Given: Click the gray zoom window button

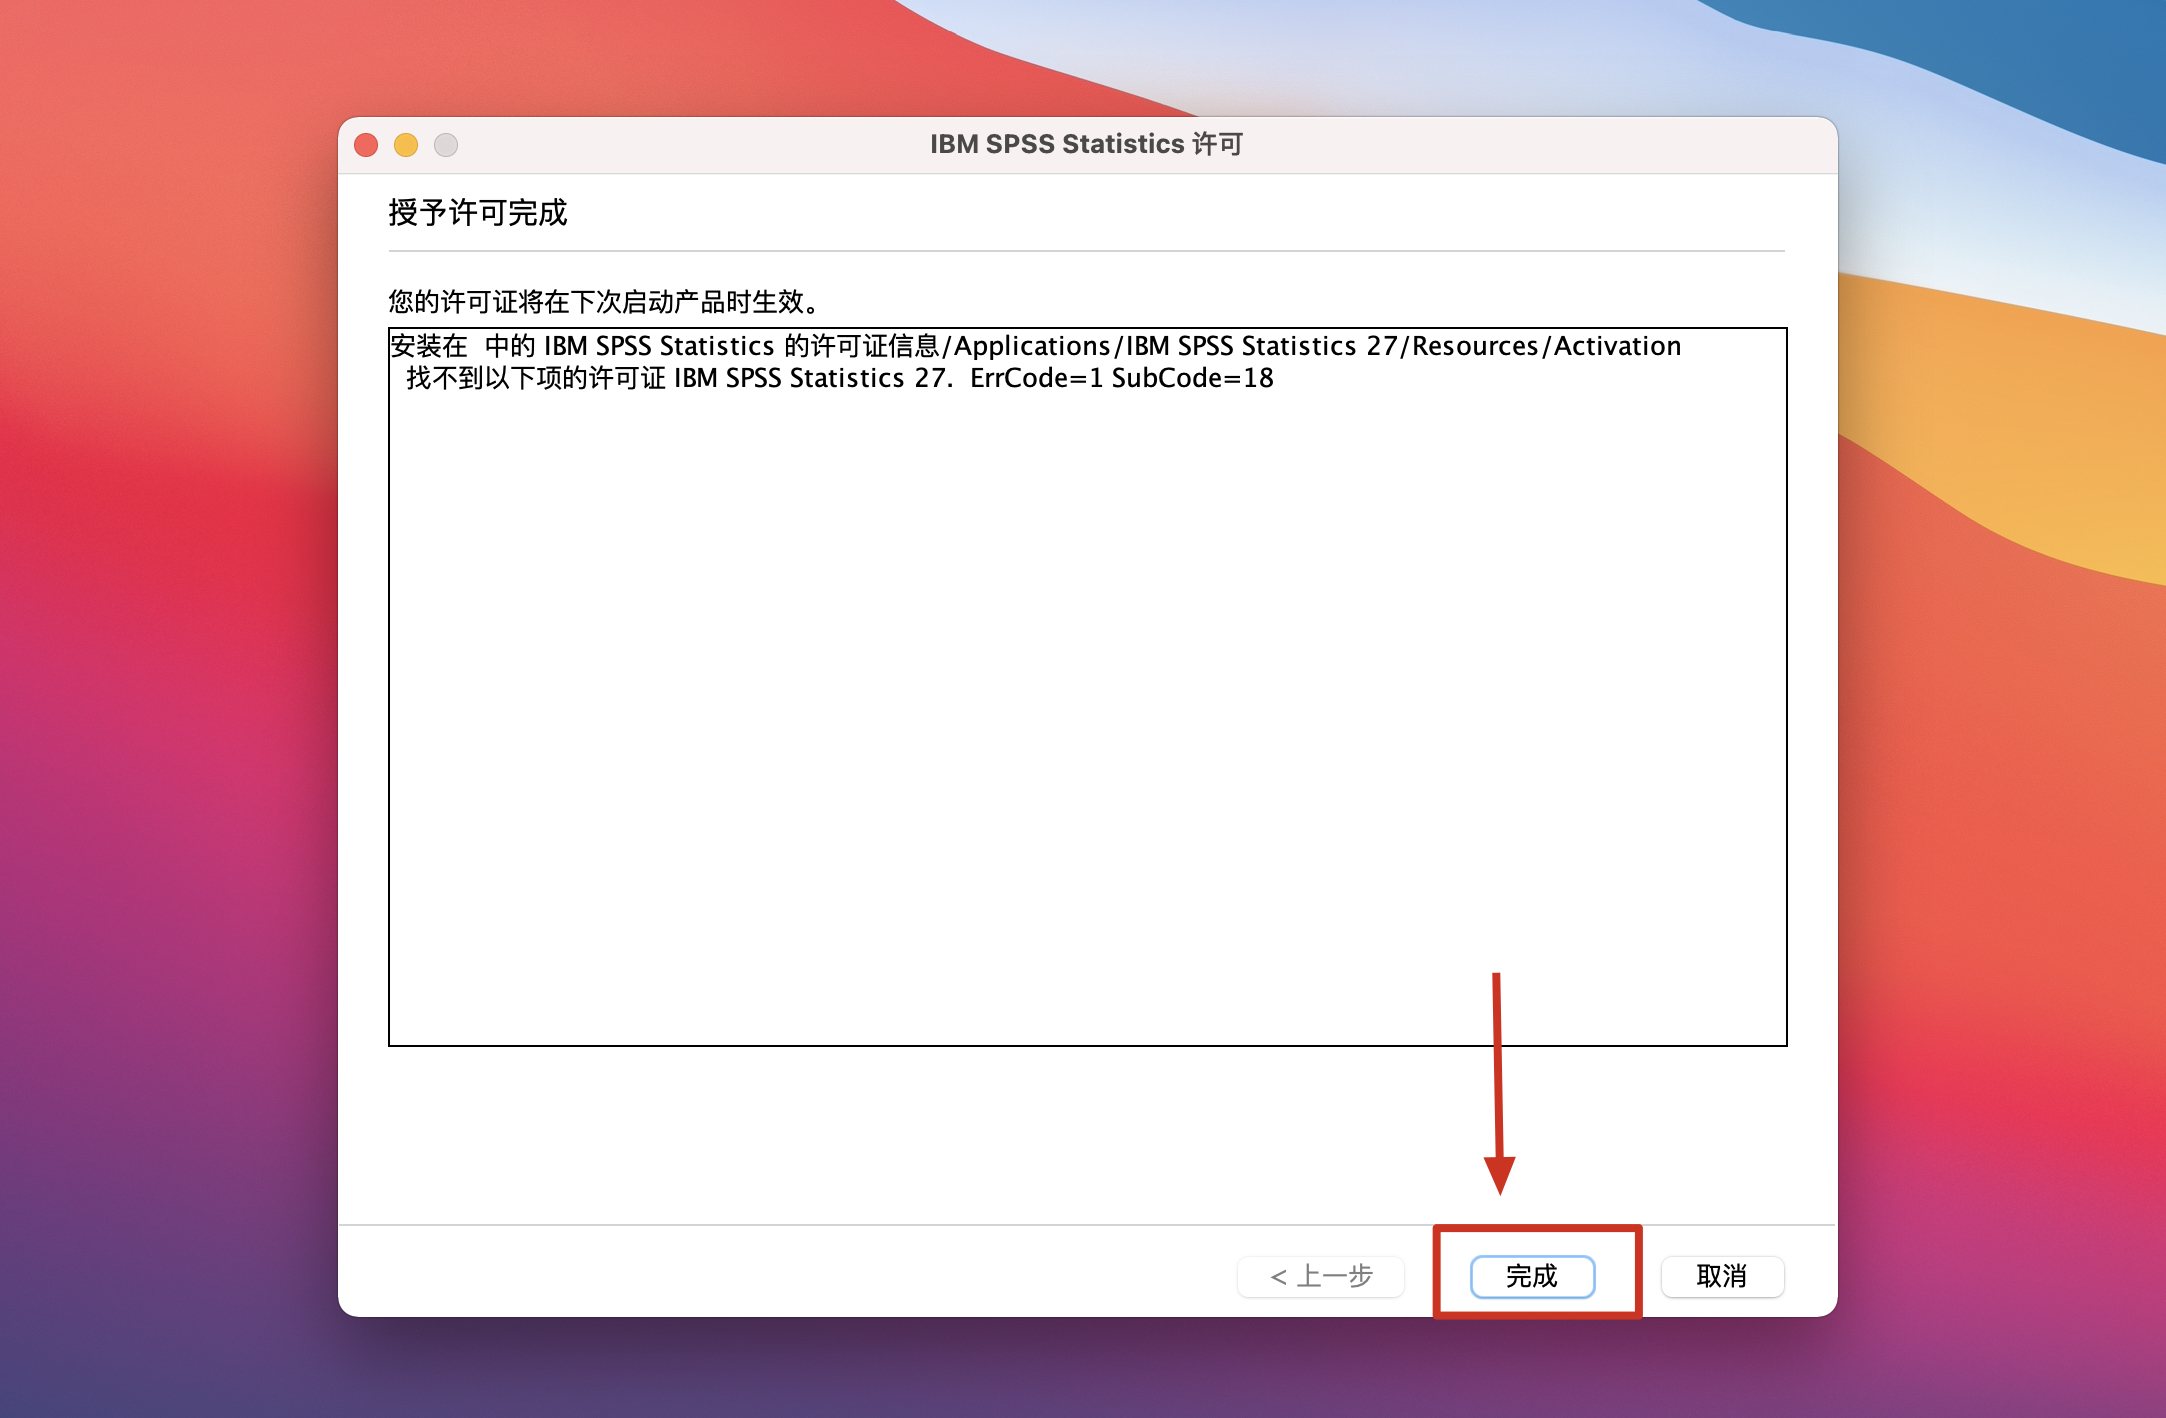Looking at the screenshot, I should click(x=446, y=145).
